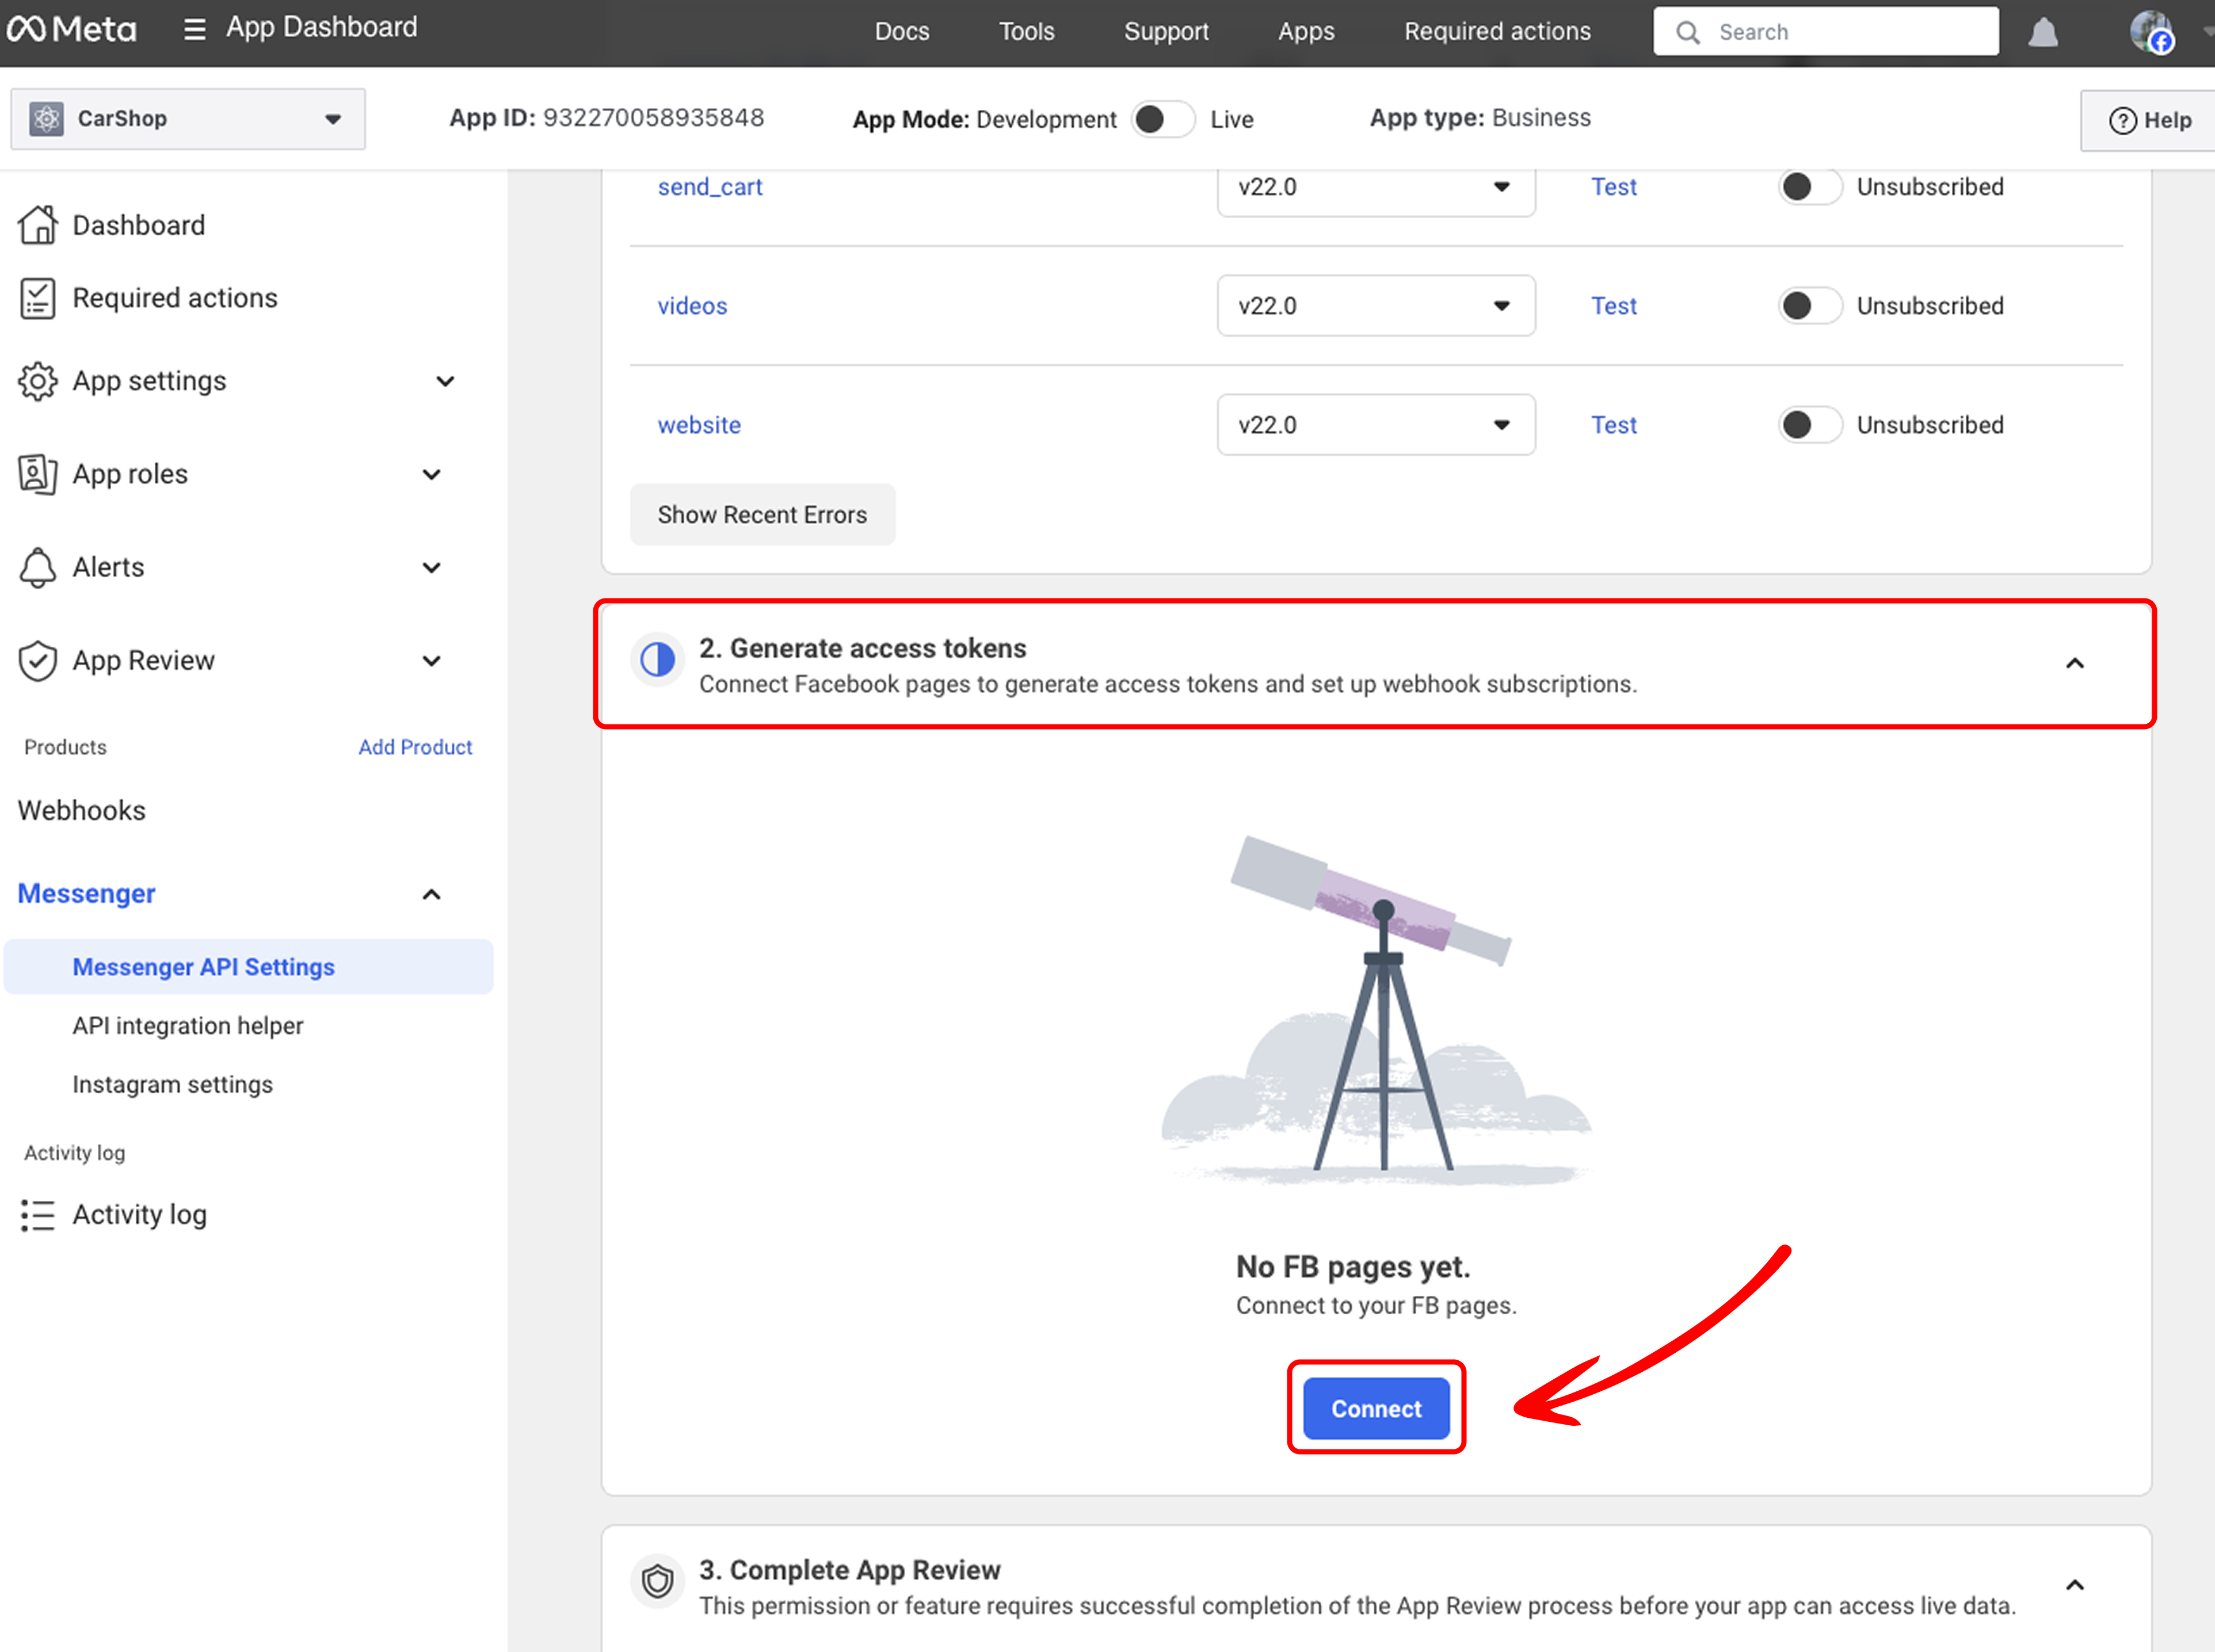Open version dropdown for website

coord(1376,425)
